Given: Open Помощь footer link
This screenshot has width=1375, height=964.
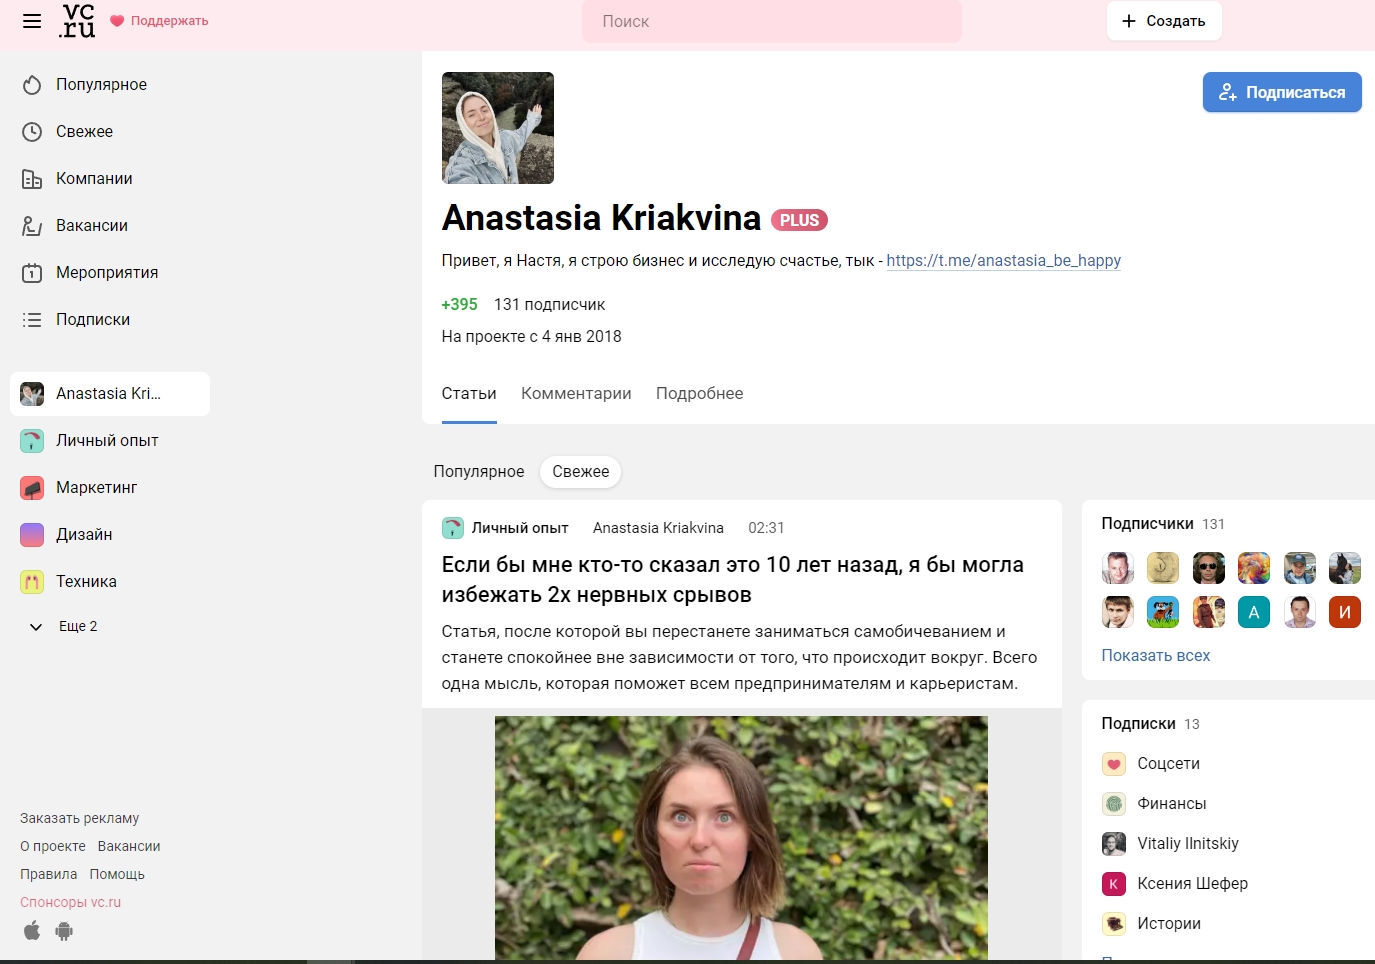Looking at the screenshot, I should click(117, 875).
